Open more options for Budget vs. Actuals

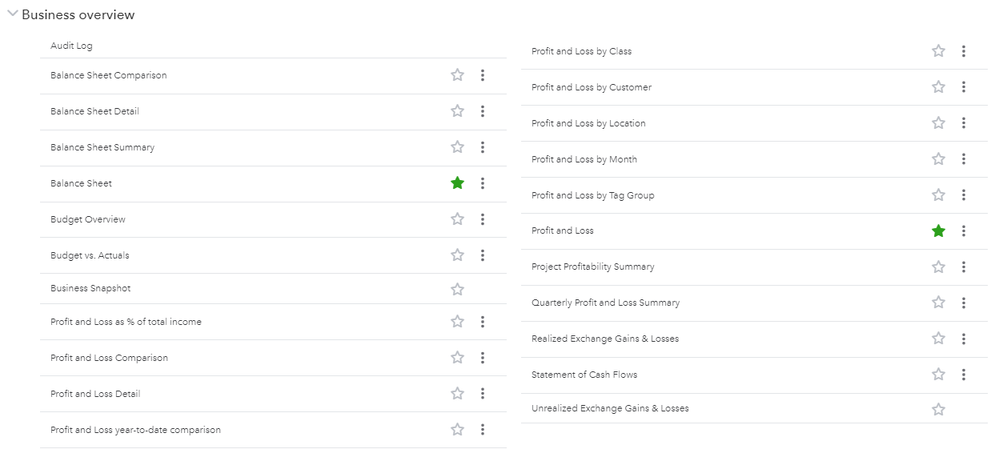(x=482, y=255)
